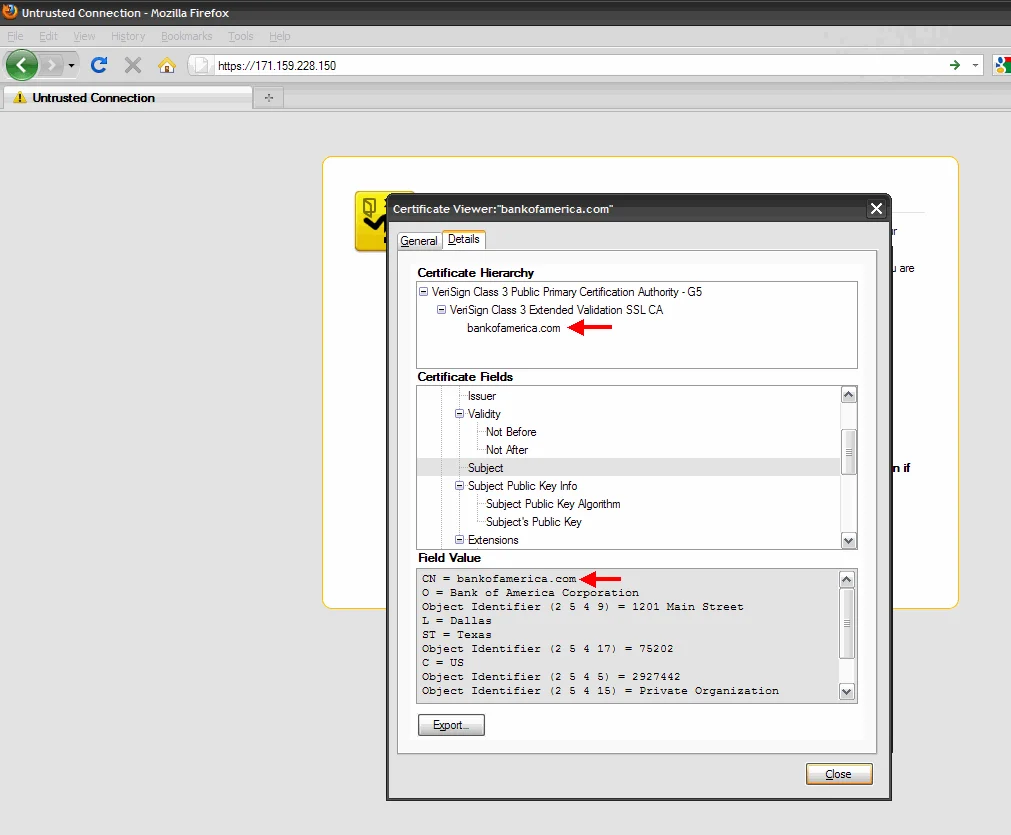Image resolution: width=1011 pixels, height=835 pixels.
Task: Select the Untrusted Connection browser tab
Action: [x=128, y=97]
